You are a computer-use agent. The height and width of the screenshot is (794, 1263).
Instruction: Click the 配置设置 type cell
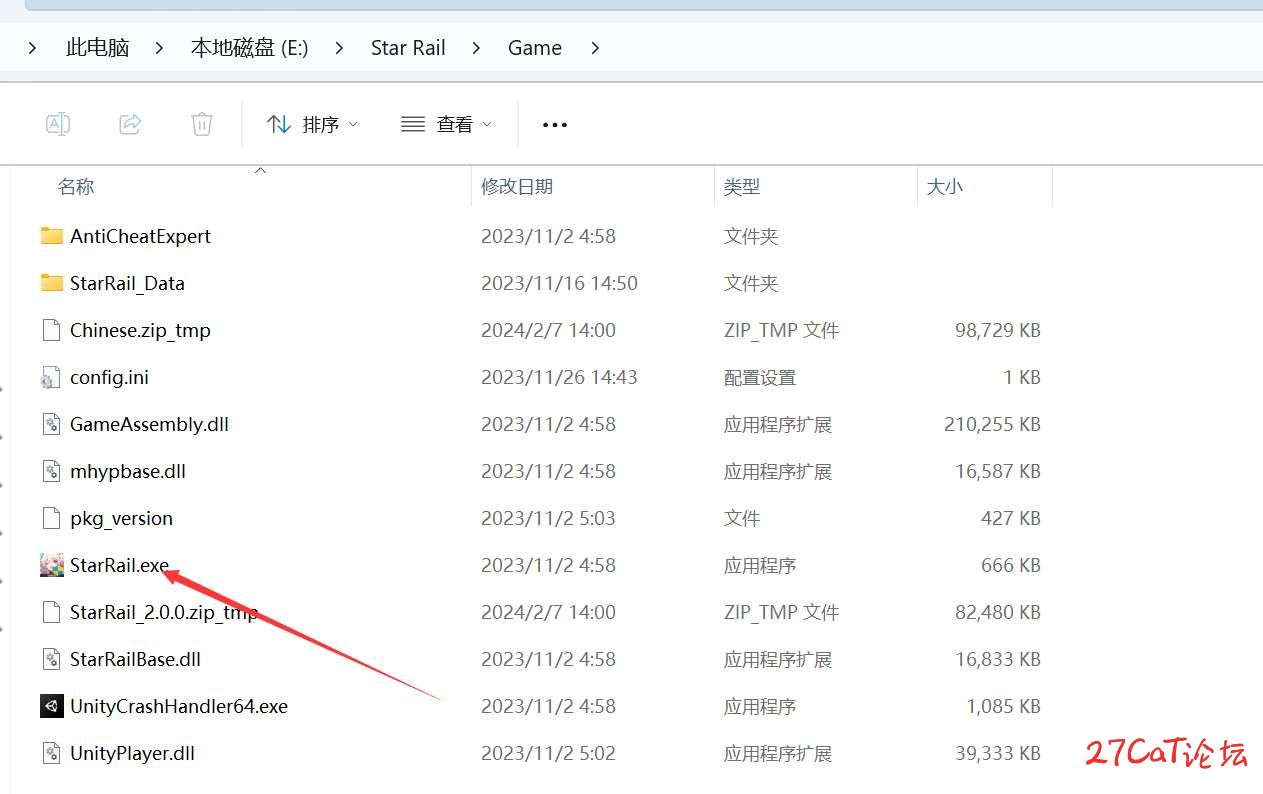coord(760,377)
